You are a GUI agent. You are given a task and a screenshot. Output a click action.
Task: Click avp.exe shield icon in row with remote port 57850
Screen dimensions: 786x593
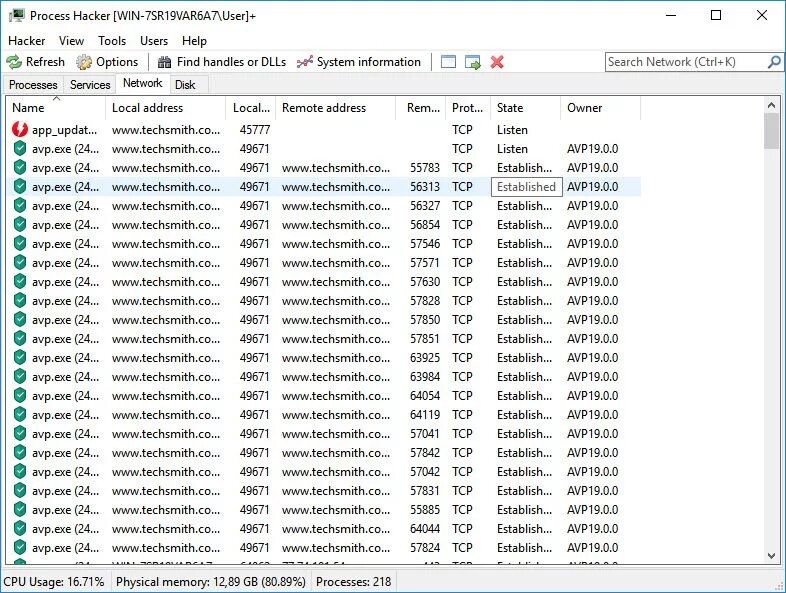(20, 320)
